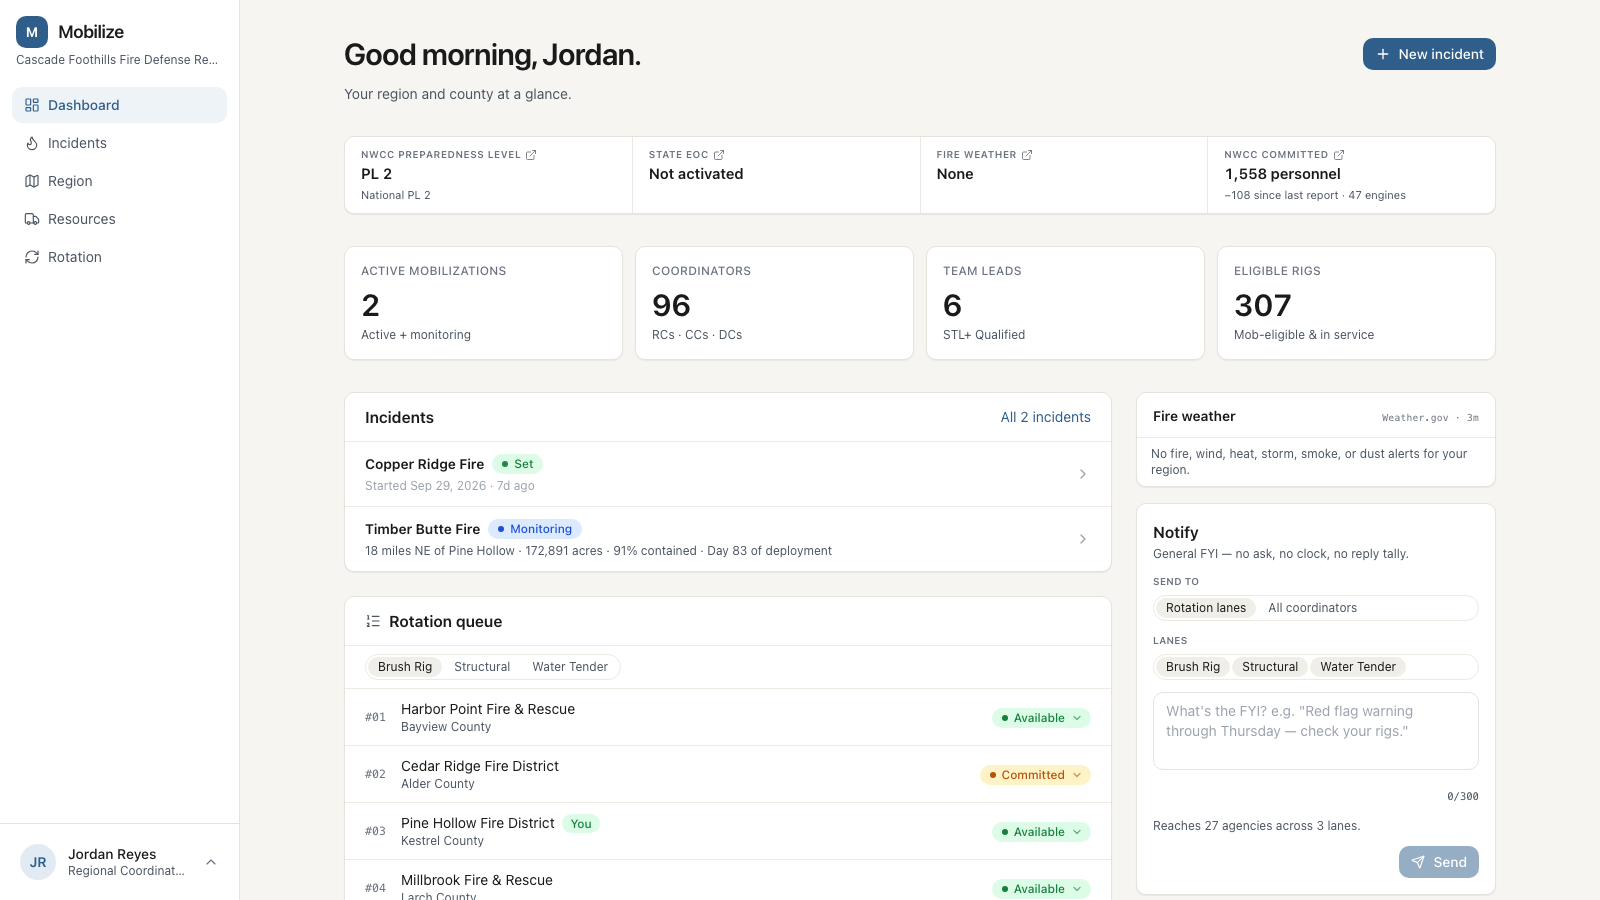Open the Team Leads card
The height and width of the screenshot is (900, 1600).
[x=1065, y=303]
